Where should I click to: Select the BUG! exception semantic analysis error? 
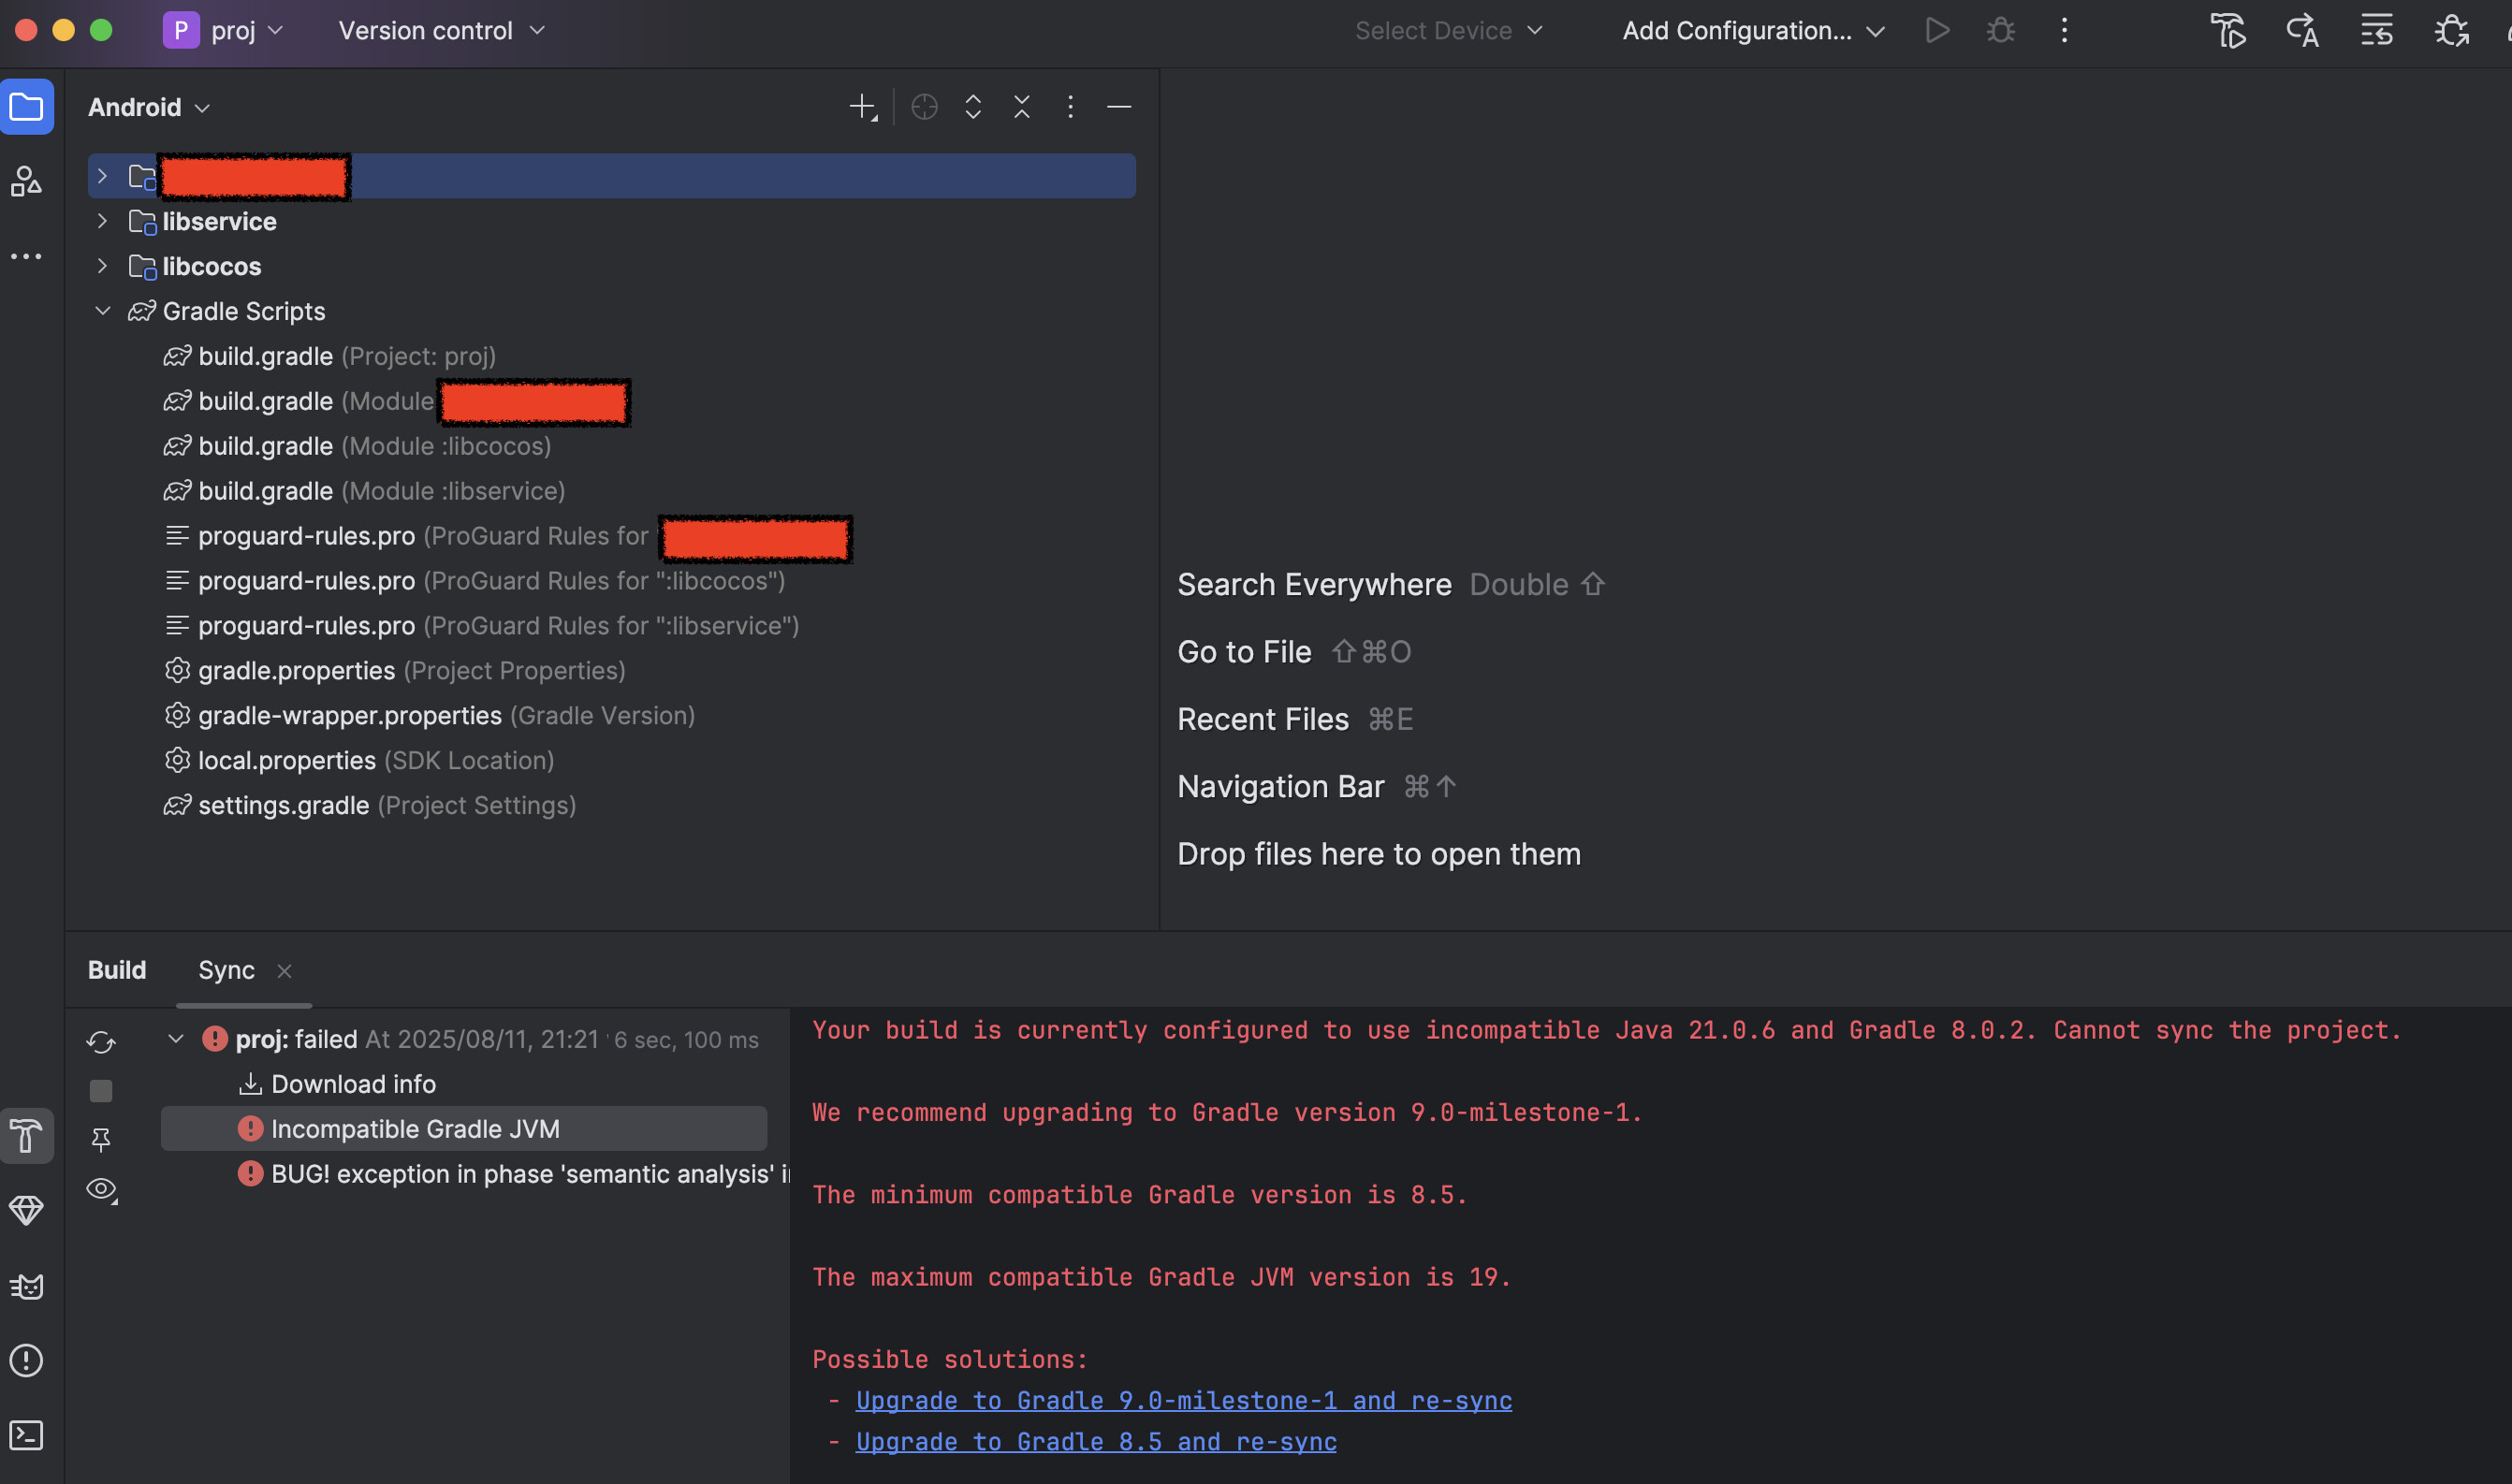513,1174
